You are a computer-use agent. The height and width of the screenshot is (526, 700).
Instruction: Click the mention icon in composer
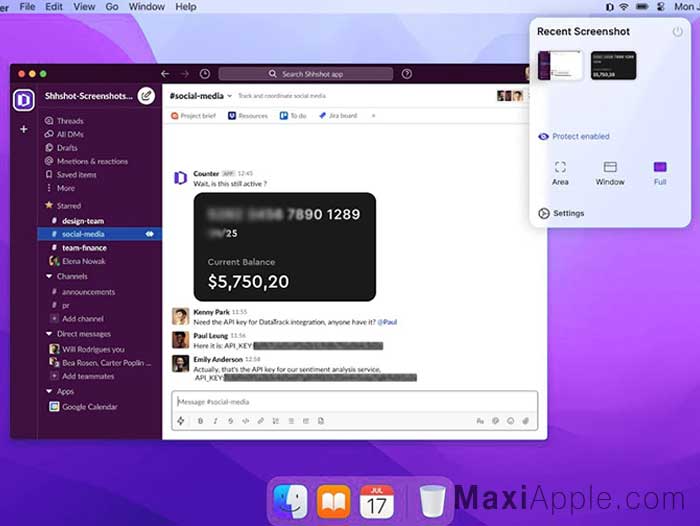496,421
